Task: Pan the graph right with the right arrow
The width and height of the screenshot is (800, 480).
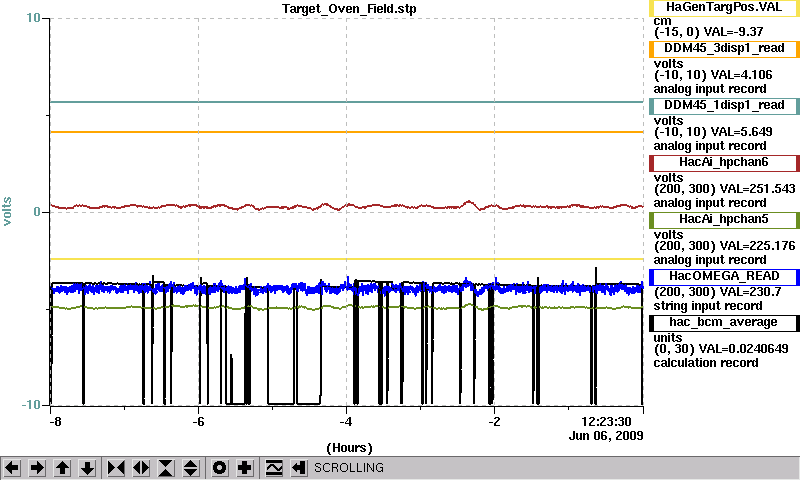Action: click(37, 468)
